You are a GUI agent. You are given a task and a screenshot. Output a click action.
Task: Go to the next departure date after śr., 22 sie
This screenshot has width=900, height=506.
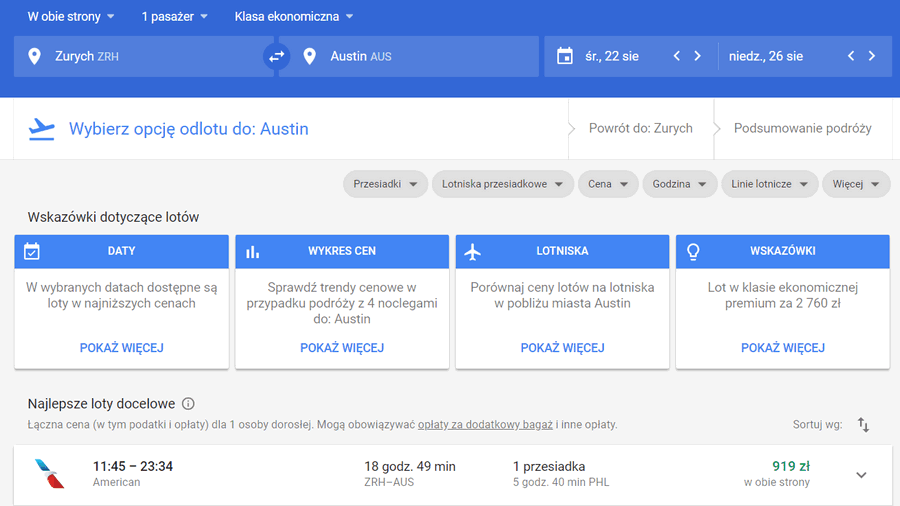tap(697, 56)
